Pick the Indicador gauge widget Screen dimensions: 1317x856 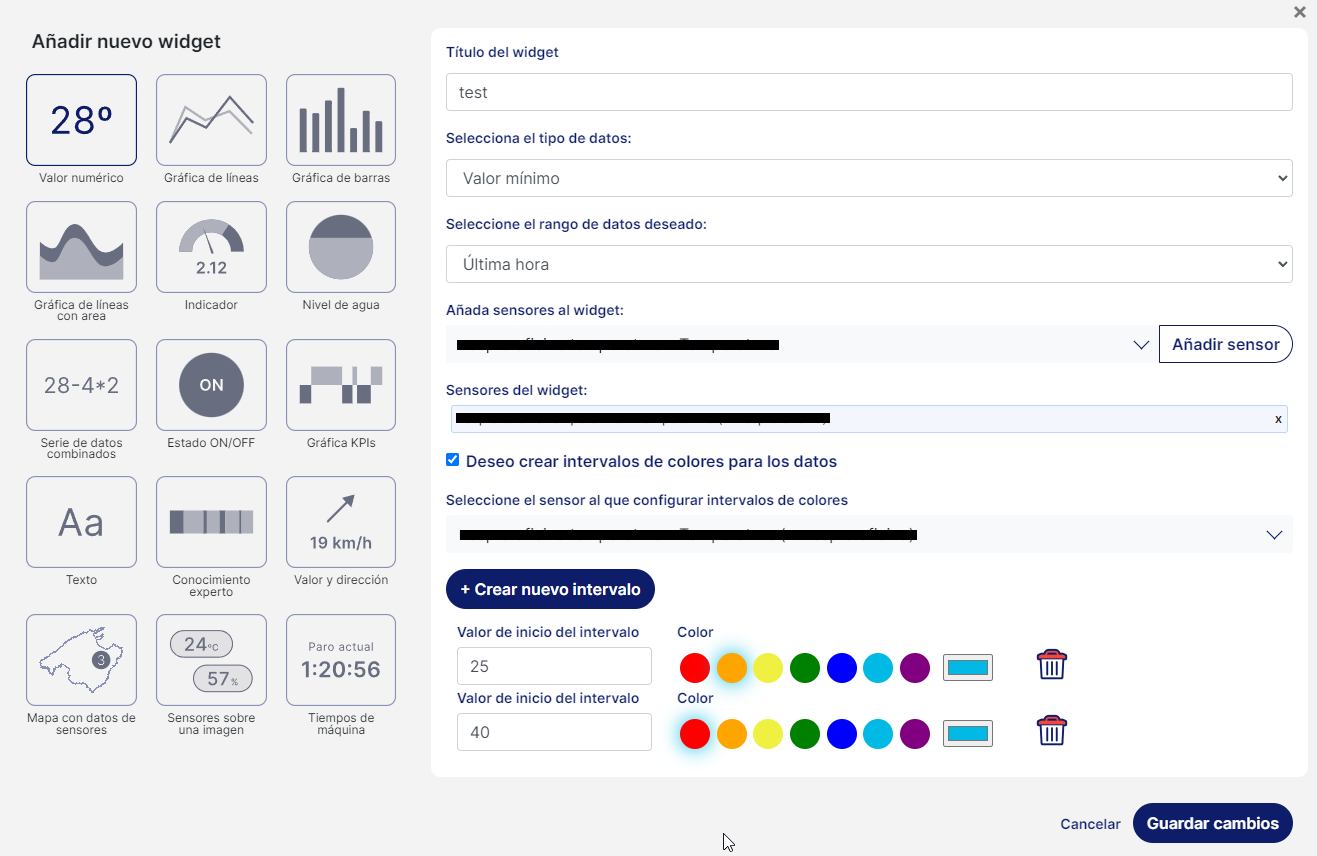(211, 247)
